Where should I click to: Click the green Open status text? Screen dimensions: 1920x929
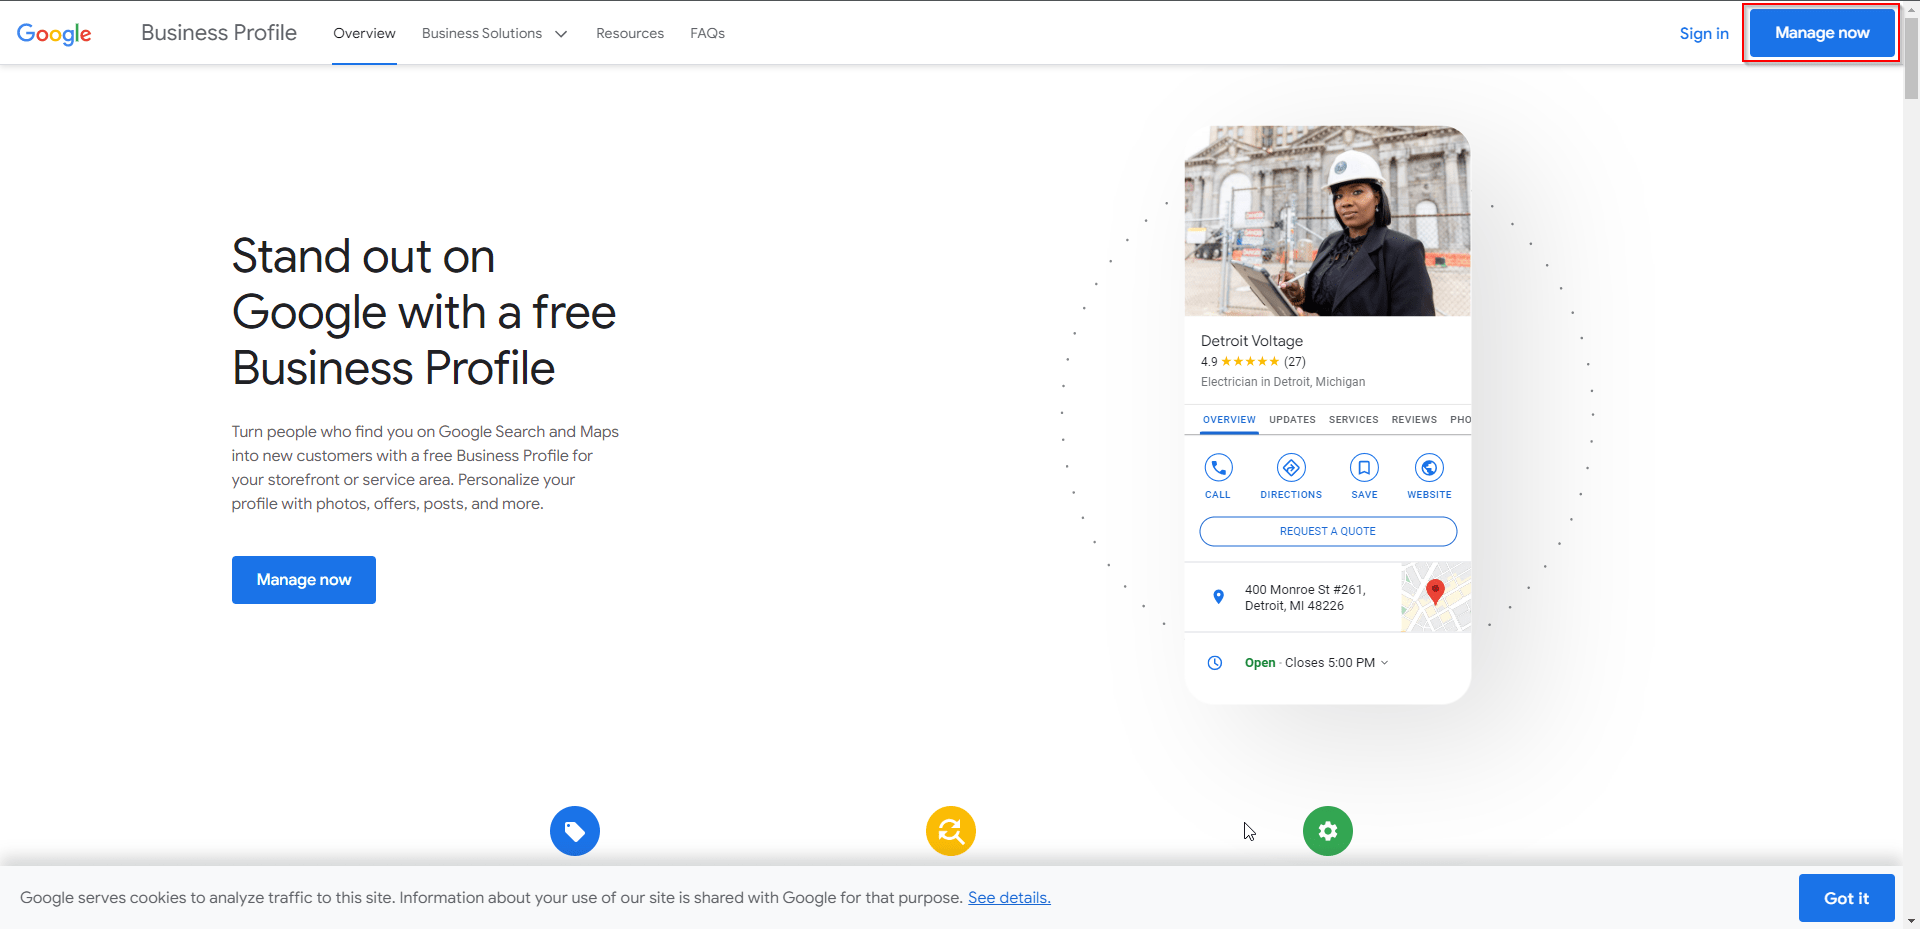[1260, 663]
